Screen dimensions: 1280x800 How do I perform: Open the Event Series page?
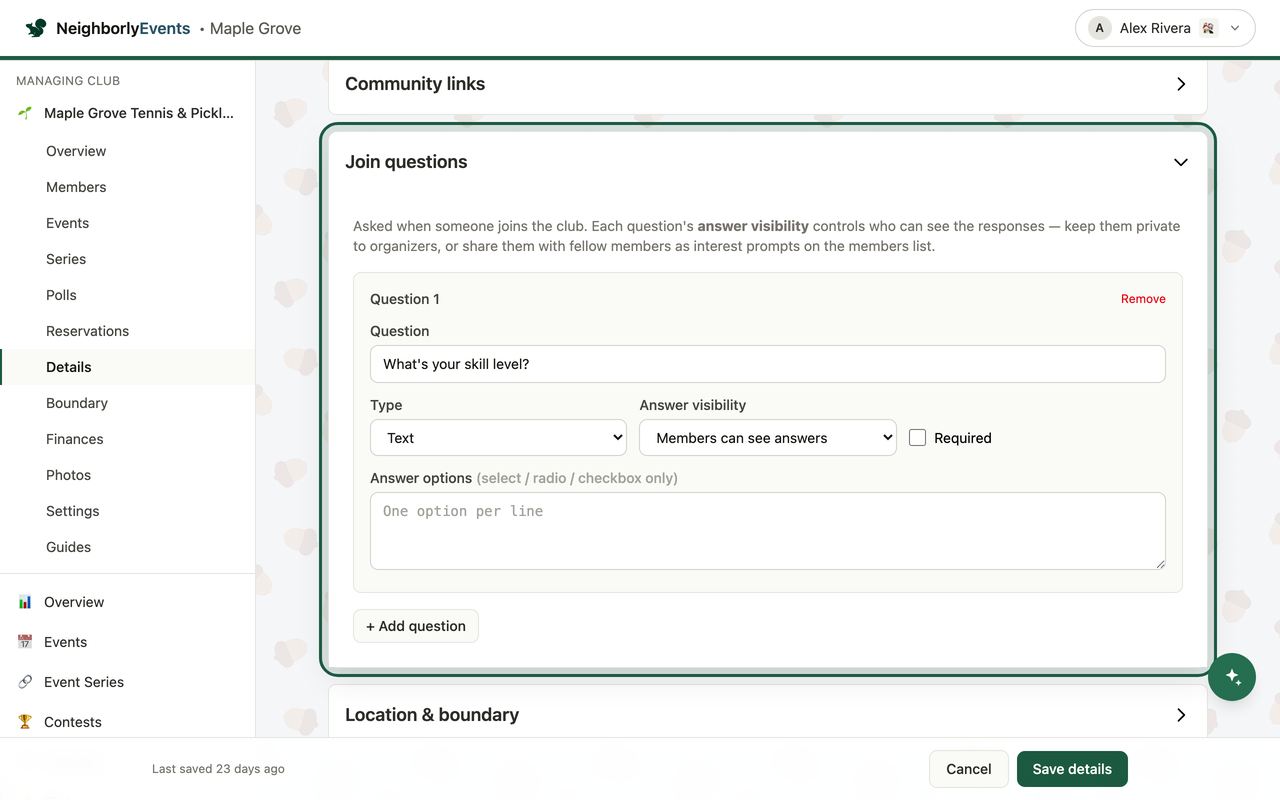84,682
